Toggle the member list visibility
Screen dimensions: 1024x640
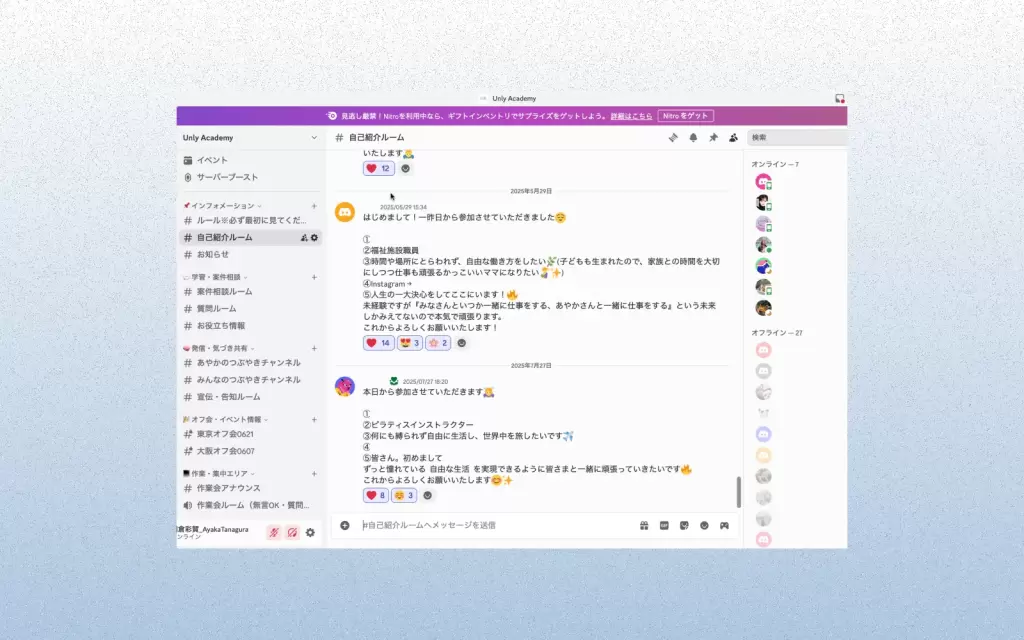[733, 138]
